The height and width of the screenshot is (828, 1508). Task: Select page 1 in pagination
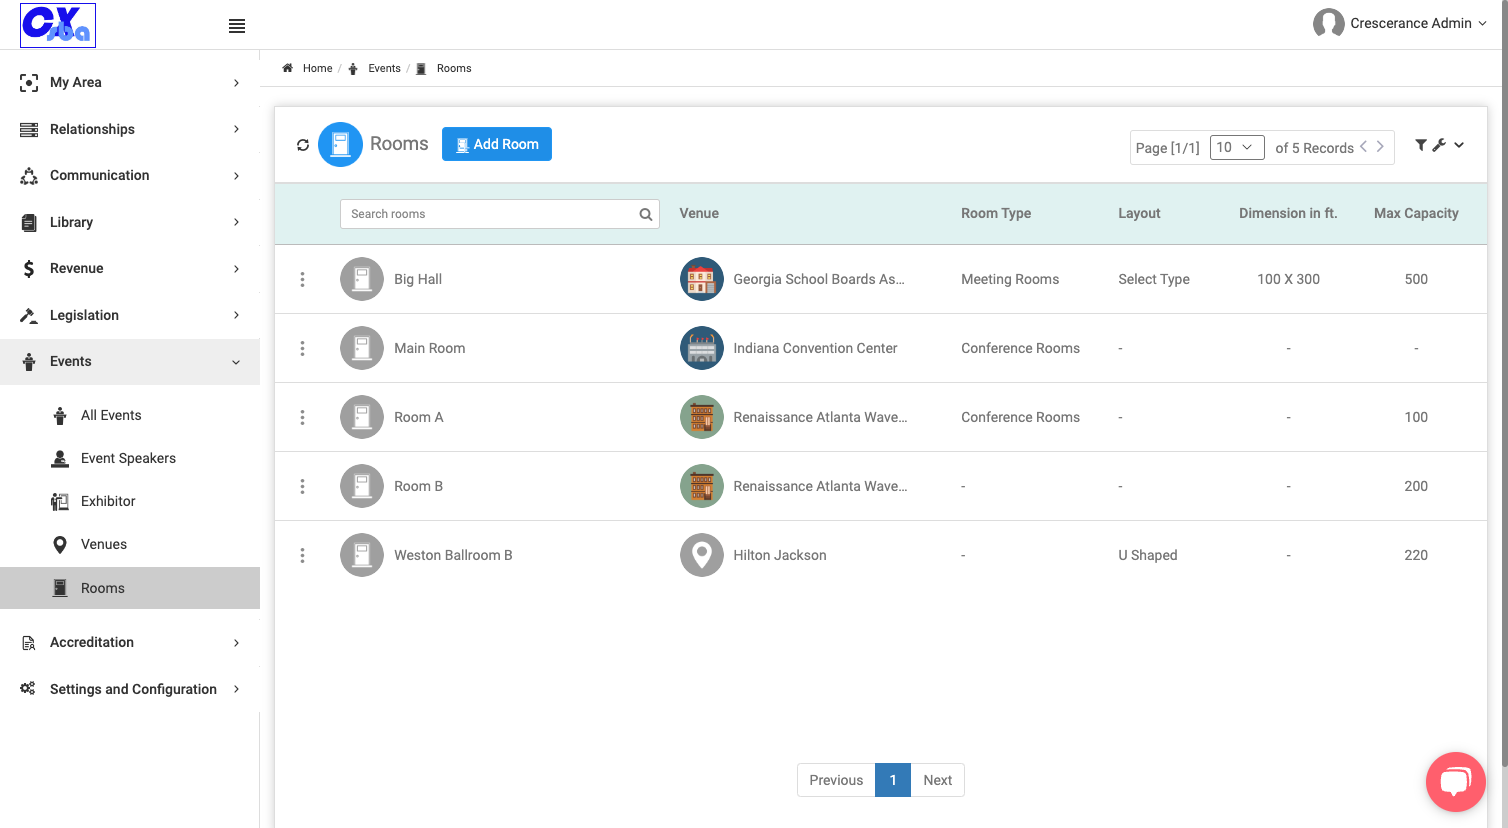pyautogui.click(x=893, y=780)
